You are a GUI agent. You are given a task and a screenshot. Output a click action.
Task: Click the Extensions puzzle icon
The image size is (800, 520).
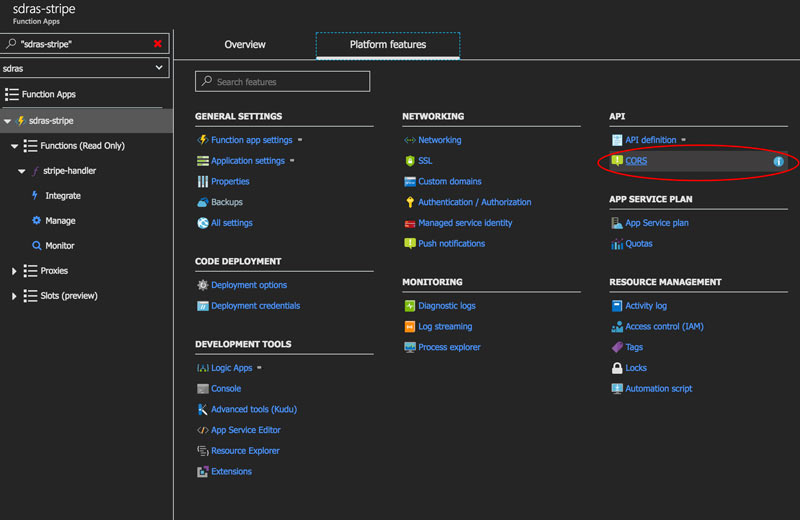(203, 472)
